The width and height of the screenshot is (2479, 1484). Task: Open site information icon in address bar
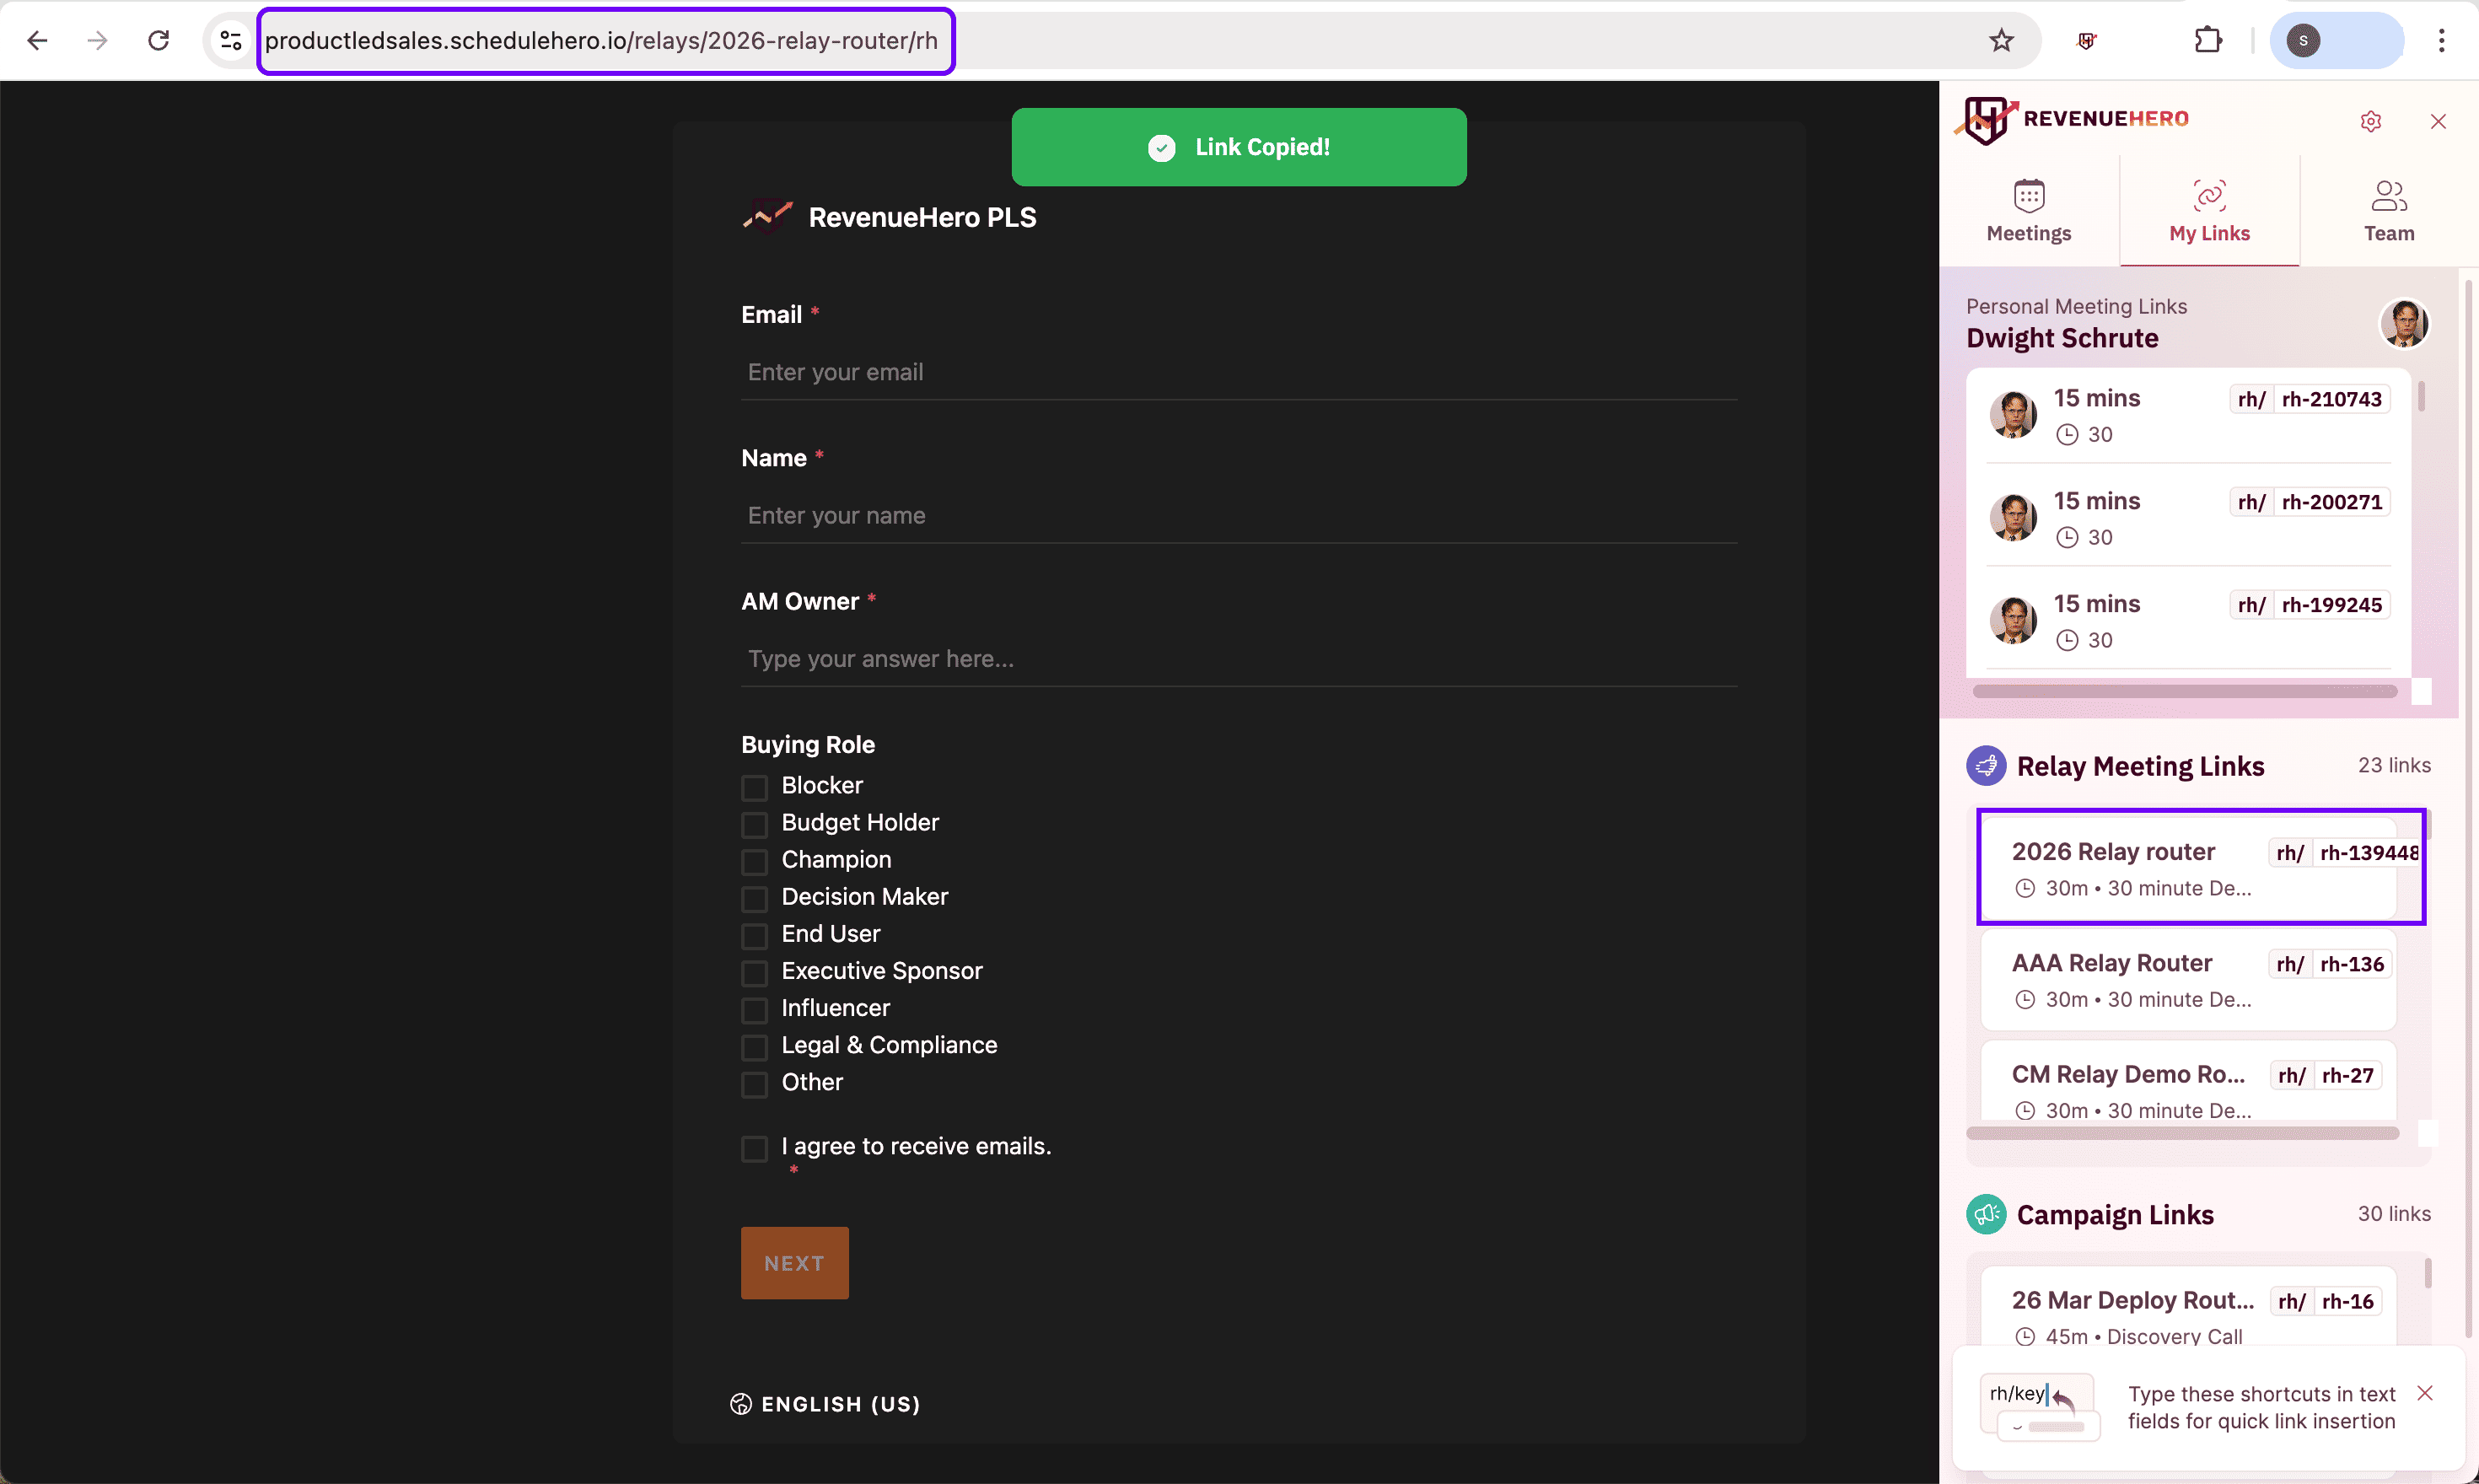(231, 40)
